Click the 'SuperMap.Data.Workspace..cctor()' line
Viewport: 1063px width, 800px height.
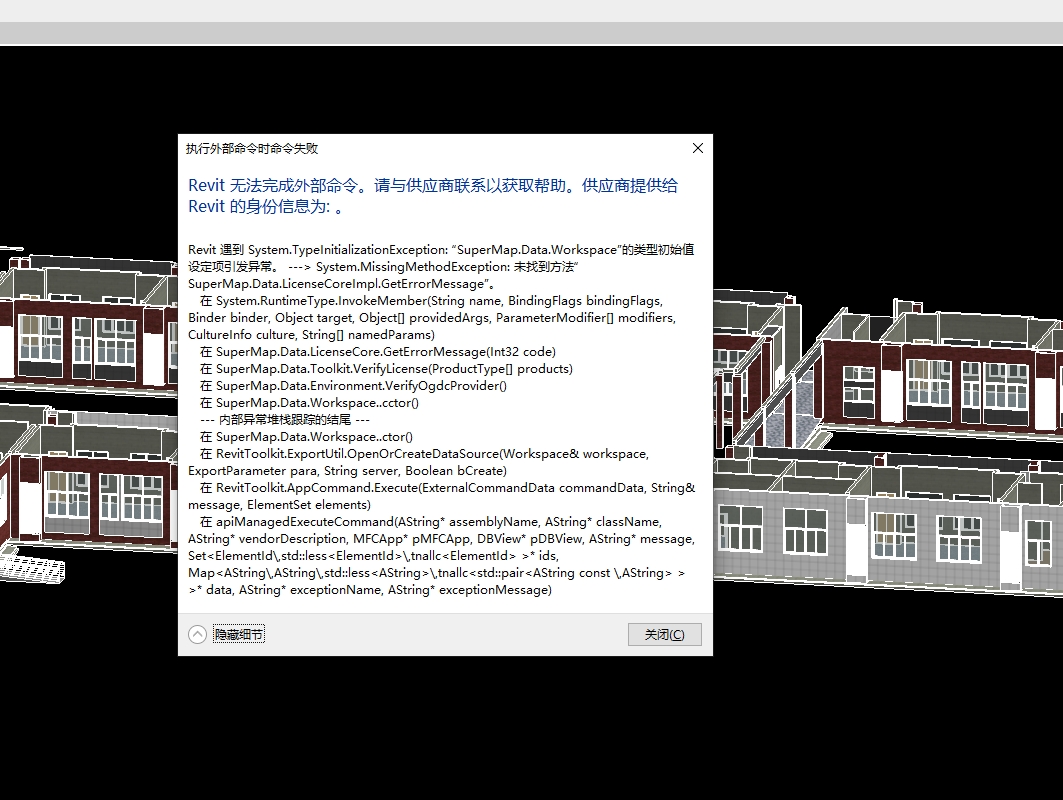[x=309, y=403]
